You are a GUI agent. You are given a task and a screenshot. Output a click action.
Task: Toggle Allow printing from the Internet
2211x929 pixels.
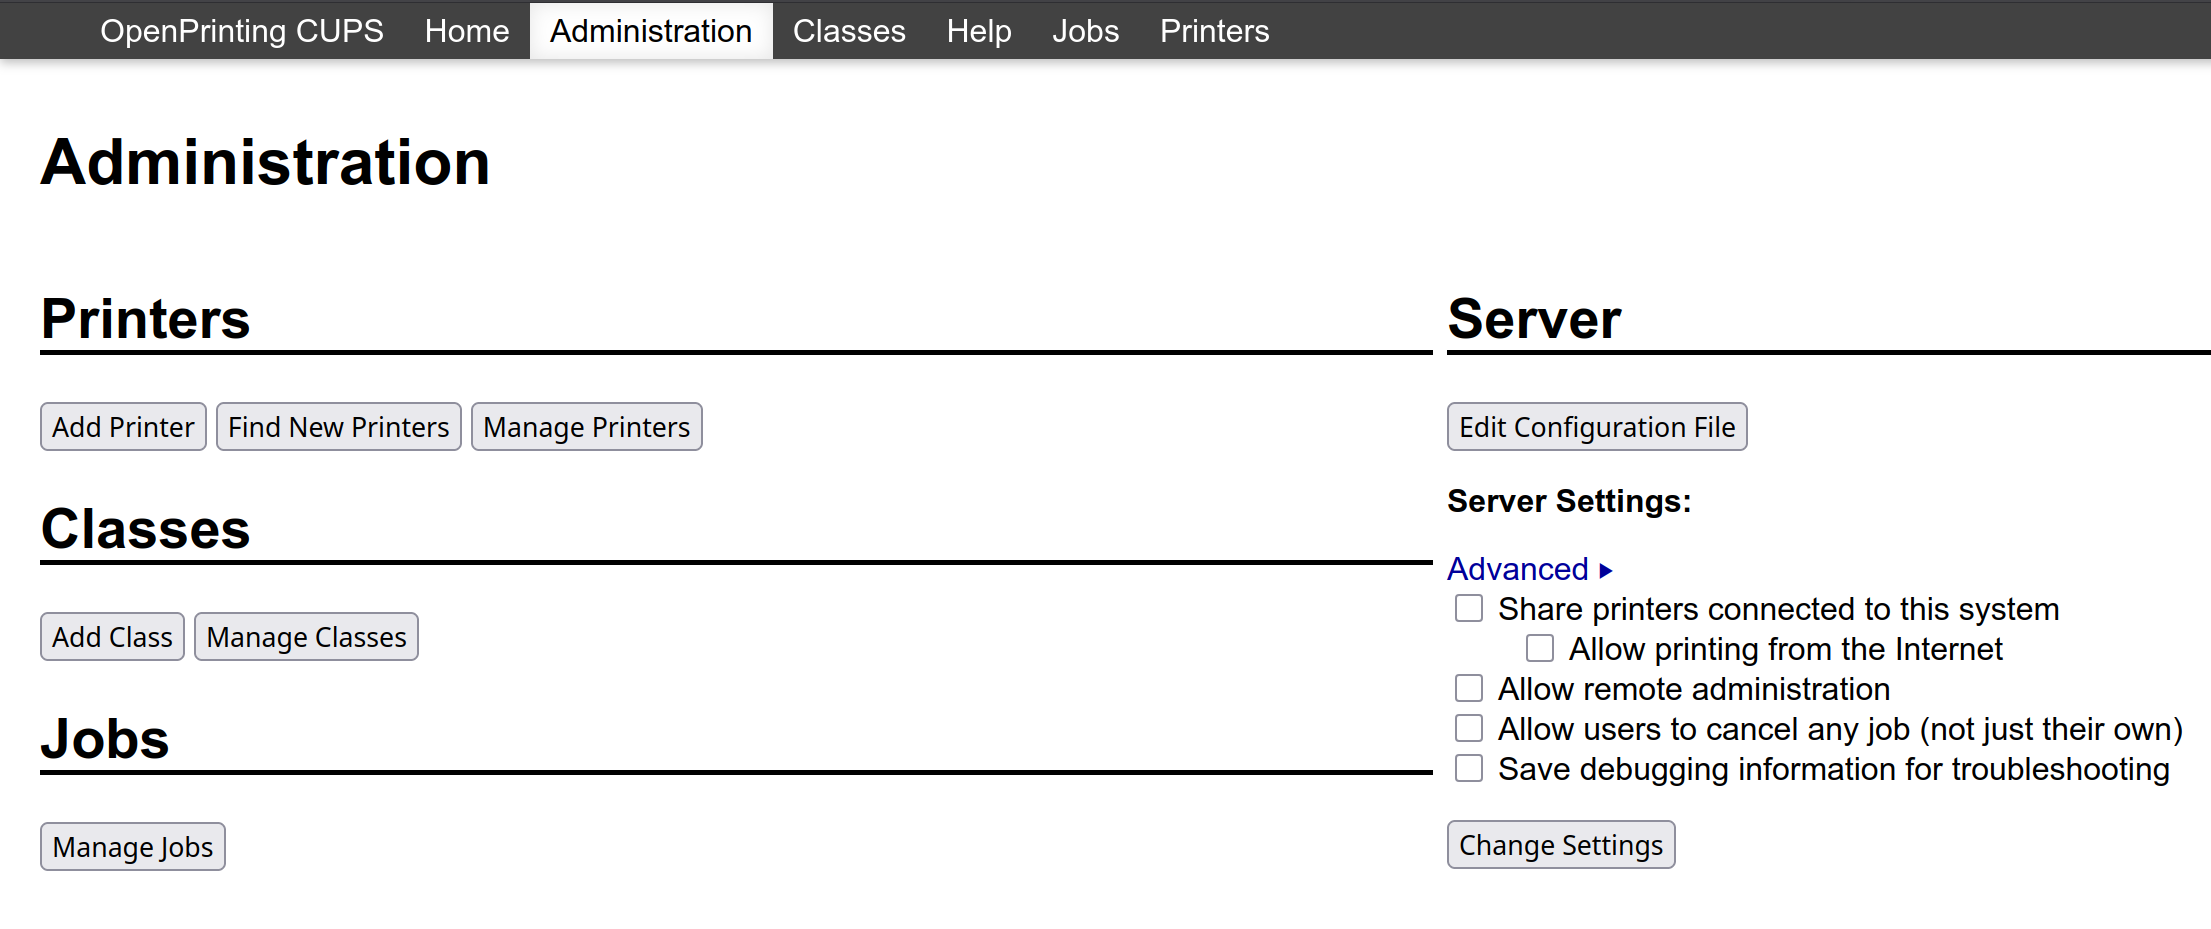(x=1540, y=648)
